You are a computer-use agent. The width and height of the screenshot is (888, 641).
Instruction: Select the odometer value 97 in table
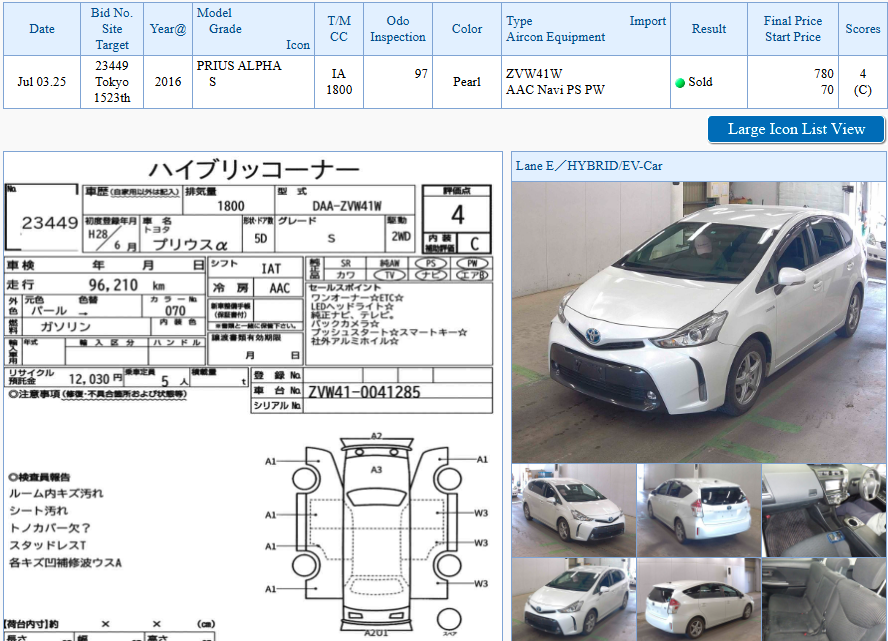click(x=421, y=74)
